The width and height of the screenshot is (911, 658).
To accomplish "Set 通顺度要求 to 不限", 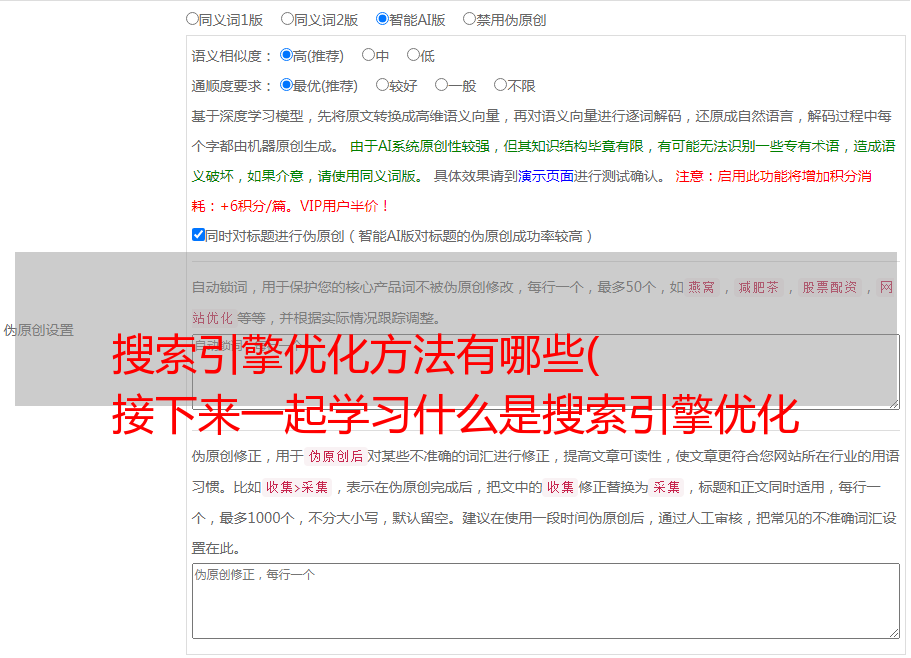I will [500, 85].
